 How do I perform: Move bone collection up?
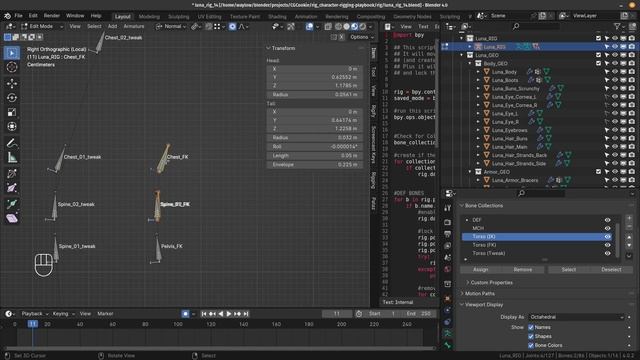629,237
